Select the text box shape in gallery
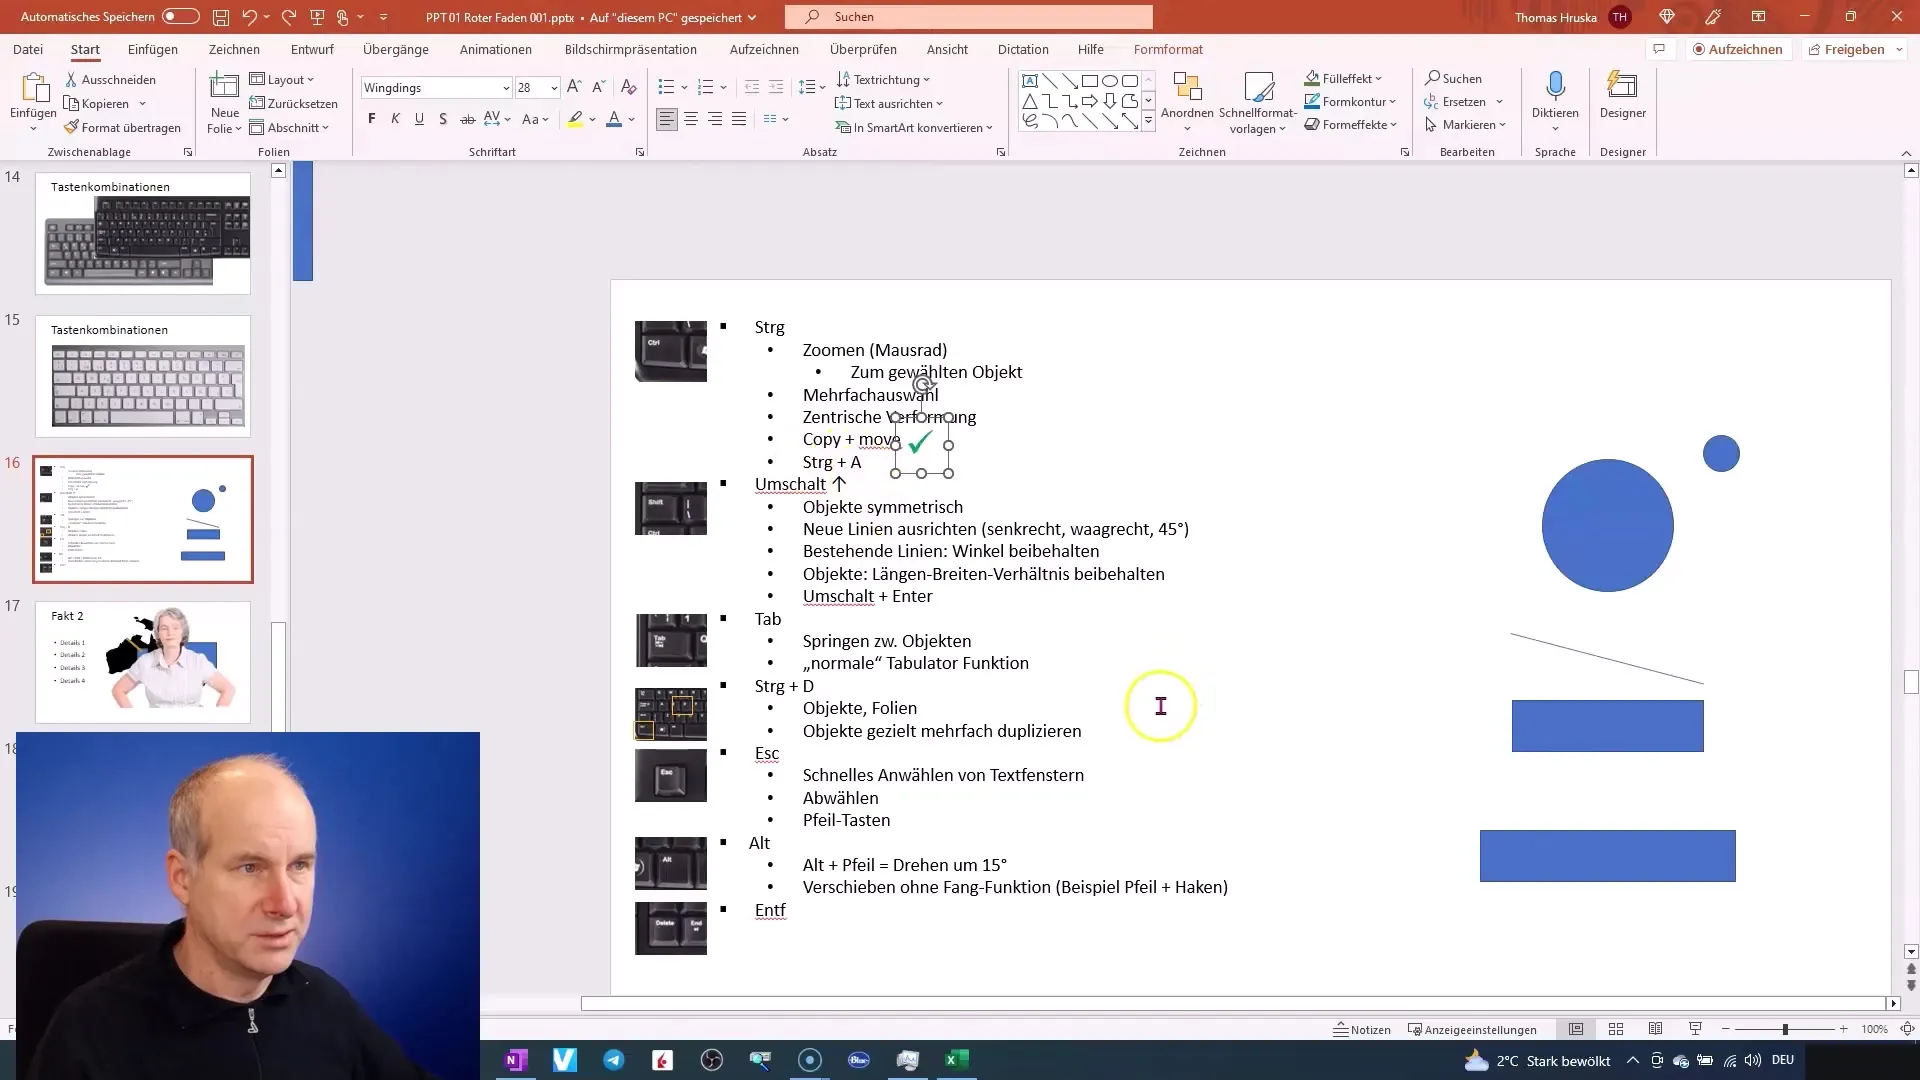The image size is (1920, 1080). (x=1029, y=81)
